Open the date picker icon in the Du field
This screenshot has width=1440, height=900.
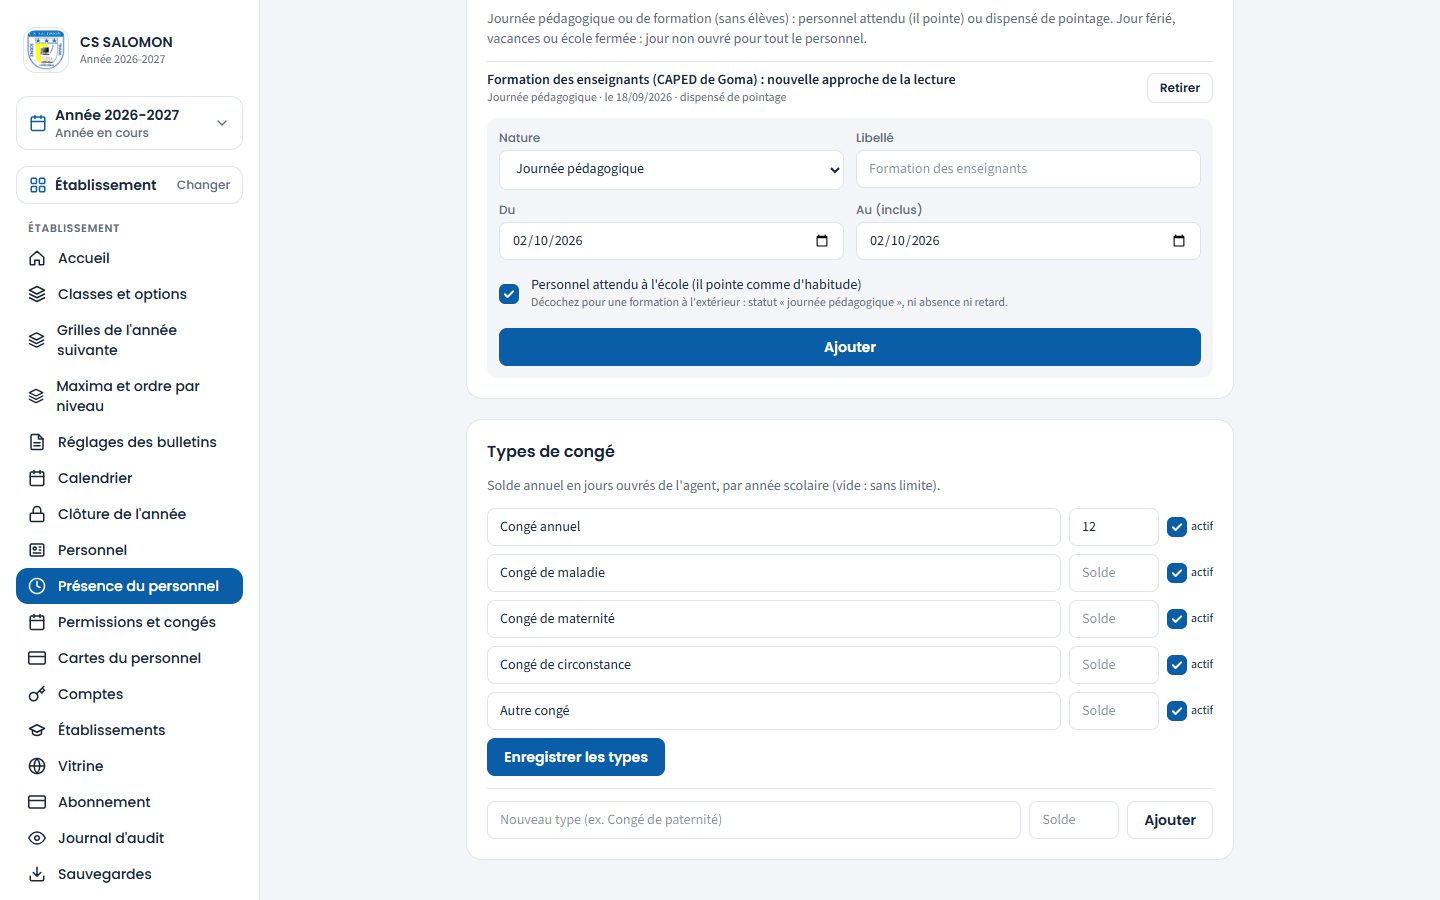822,241
